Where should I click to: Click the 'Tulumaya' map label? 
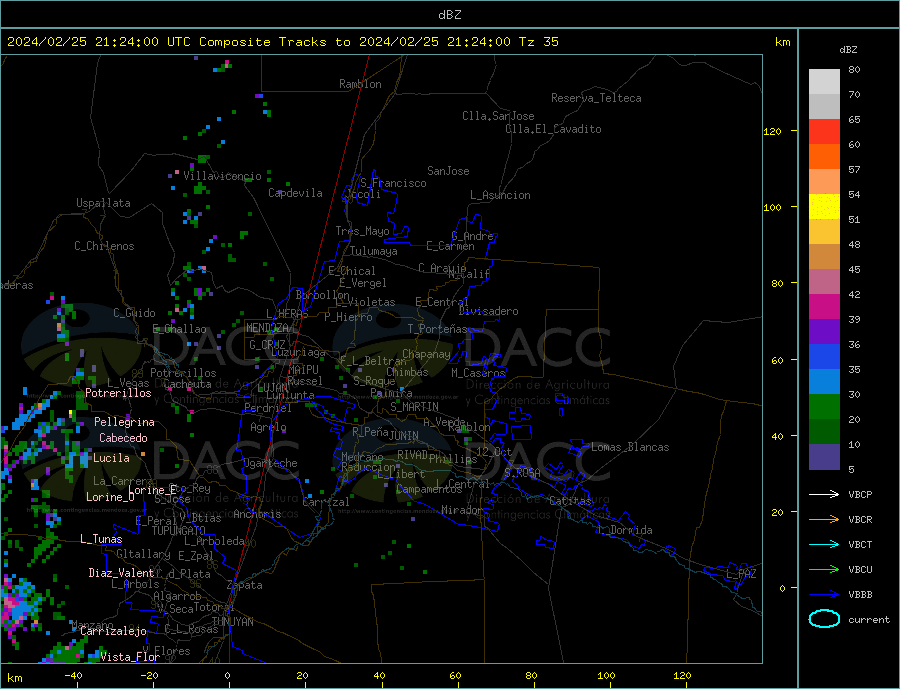[x=373, y=251]
